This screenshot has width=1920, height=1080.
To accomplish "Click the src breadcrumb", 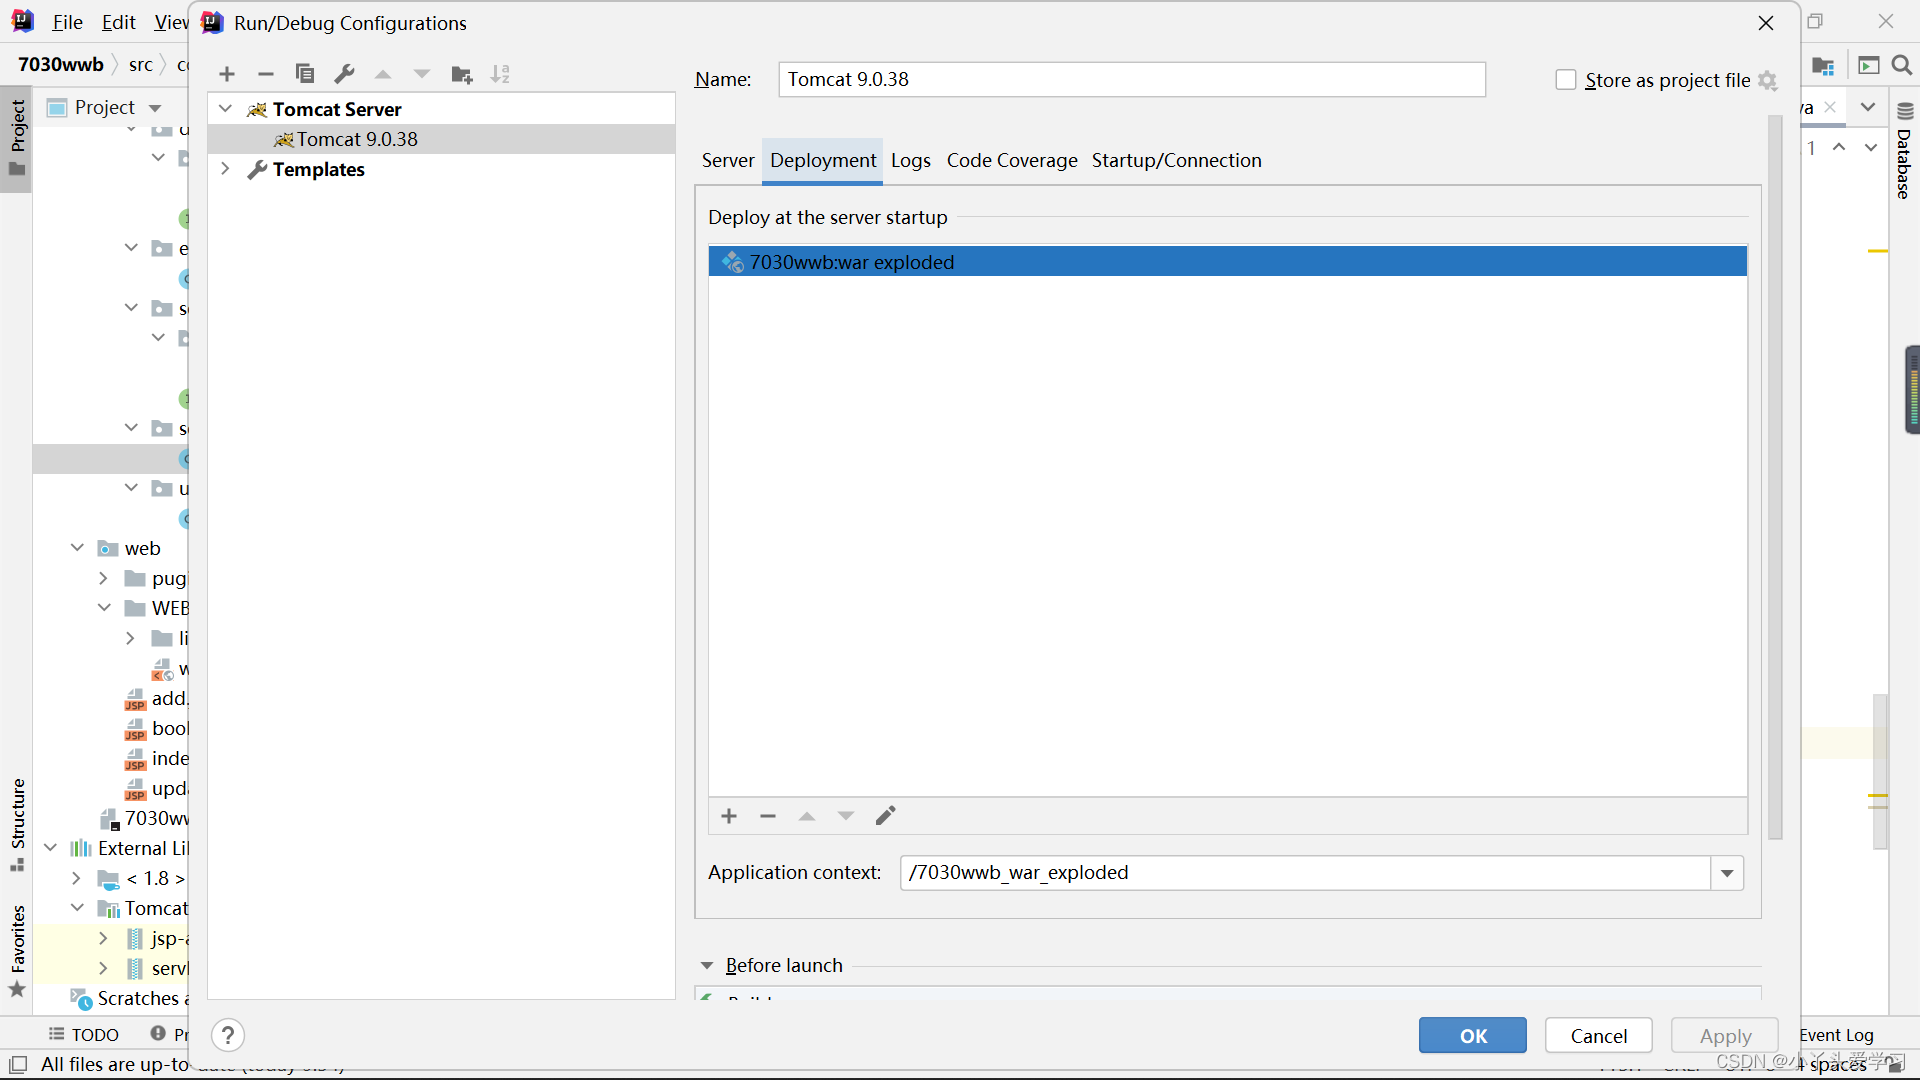I will pos(141,64).
